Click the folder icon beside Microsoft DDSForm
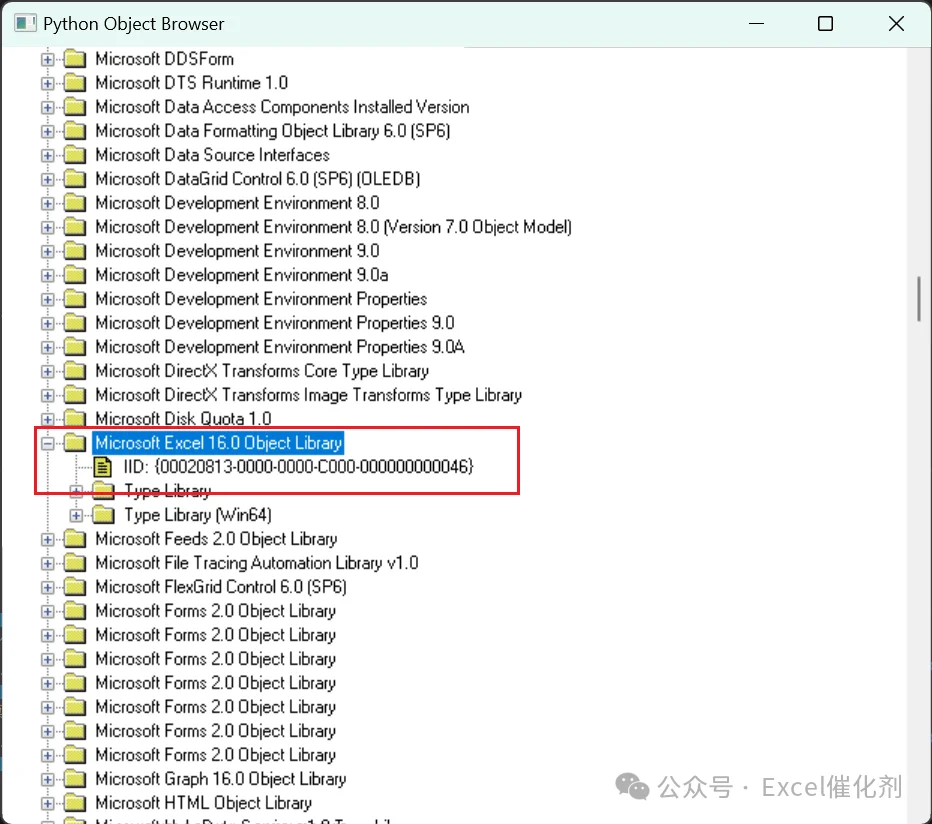Image resolution: width=932 pixels, height=824 pixels. coord(75,59)
